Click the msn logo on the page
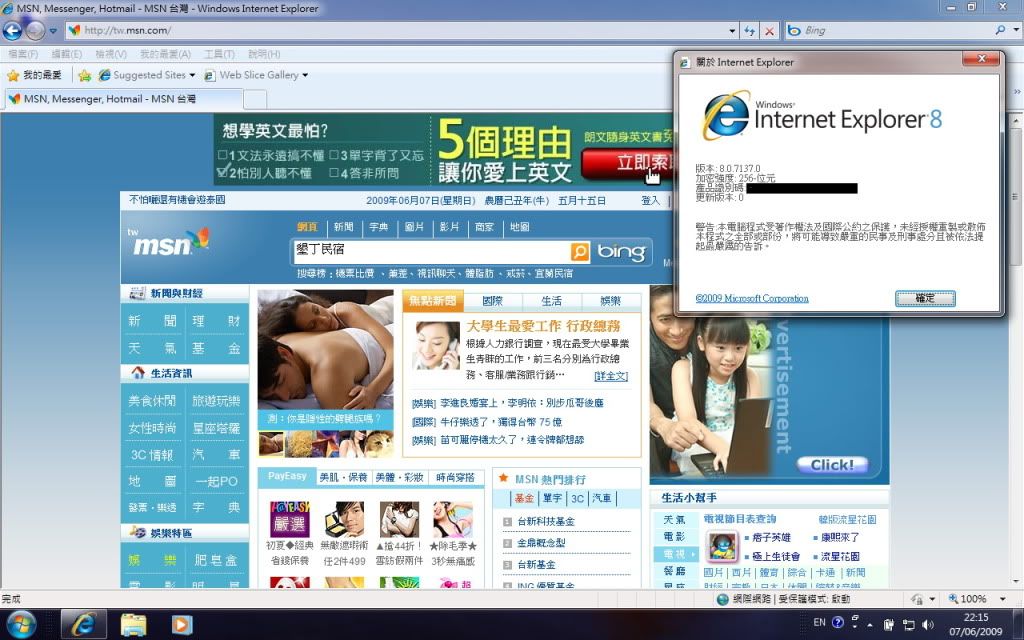Viewport: 1024px width, 640px height. 168,242
